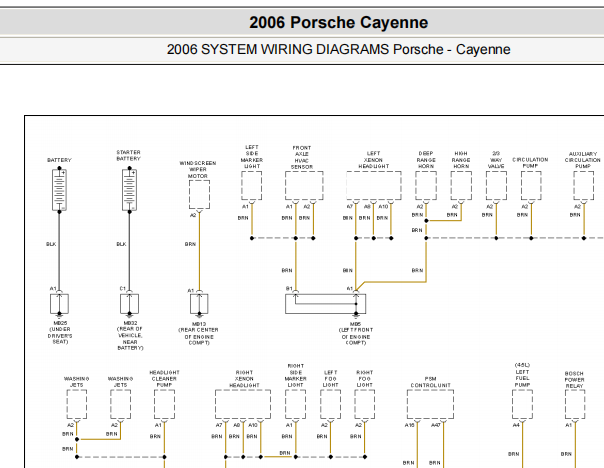This screenshot has height=468, width=604.
Task: Select the RIGHT XENON HEADLIGHT label
Action: 244,379
